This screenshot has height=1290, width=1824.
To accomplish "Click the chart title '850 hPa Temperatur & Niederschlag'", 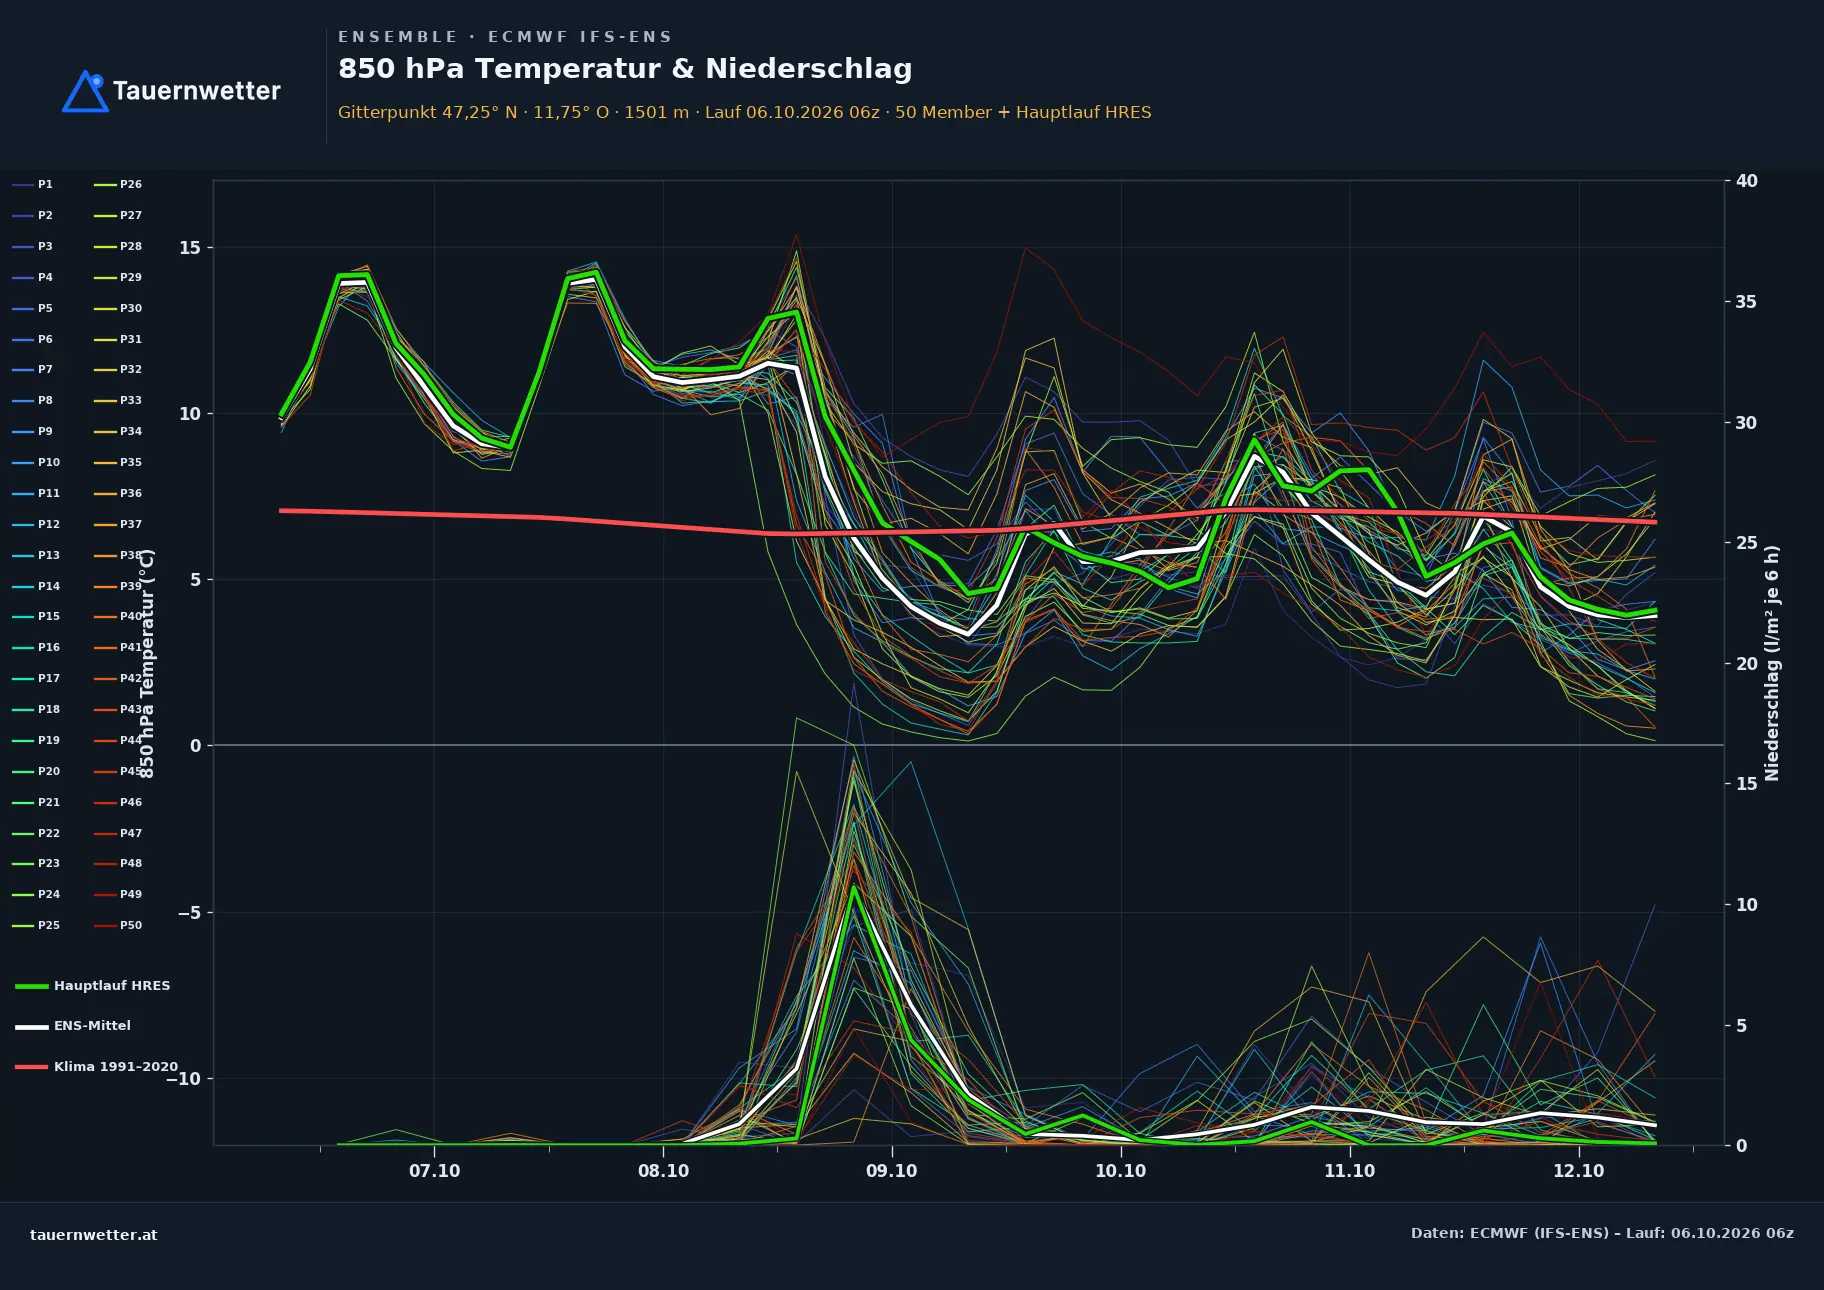I will click(x=625, y=68).
